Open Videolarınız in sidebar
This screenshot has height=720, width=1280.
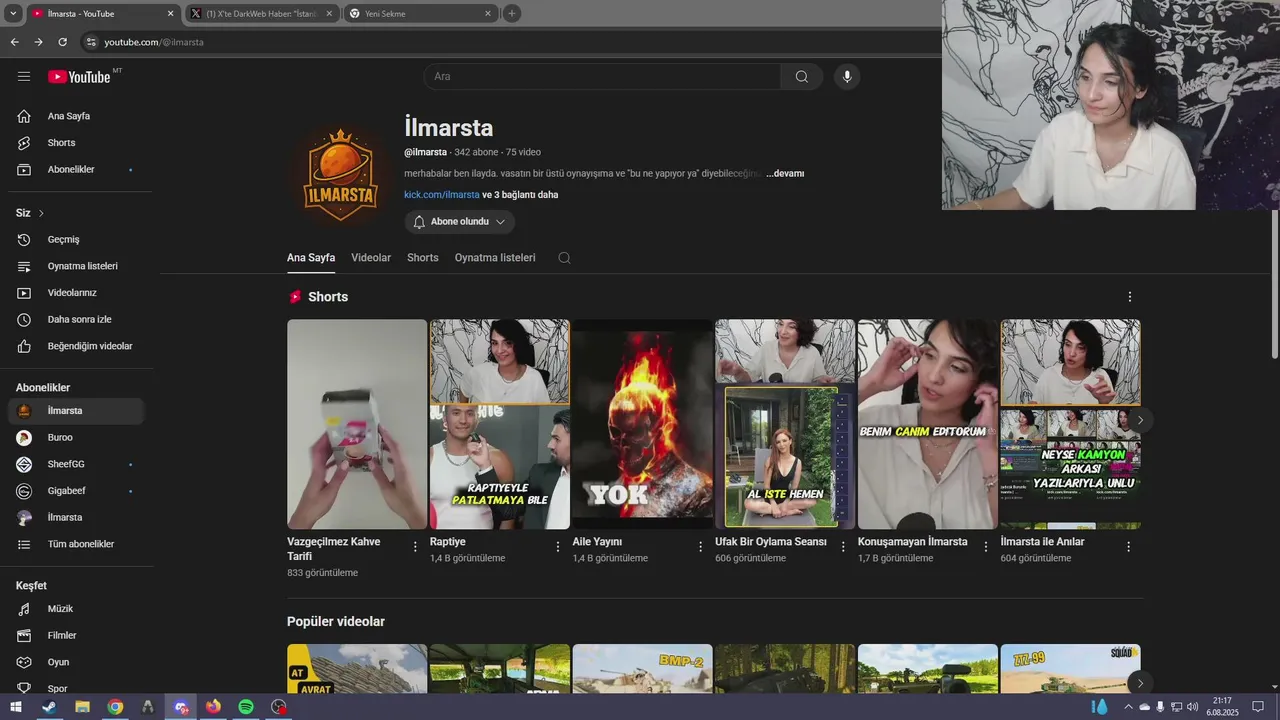(76, 293)
